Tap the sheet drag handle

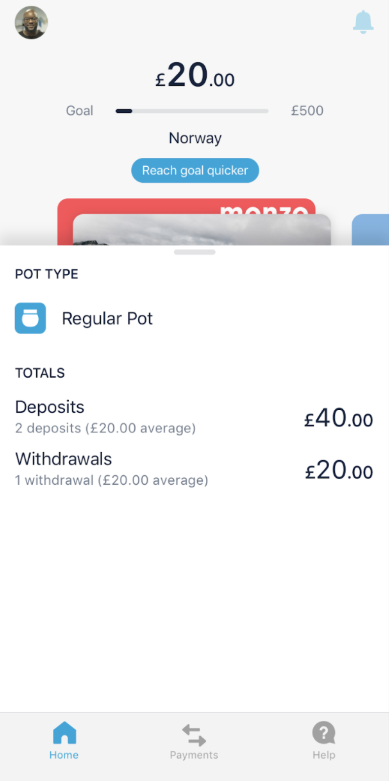click(195, 252)
